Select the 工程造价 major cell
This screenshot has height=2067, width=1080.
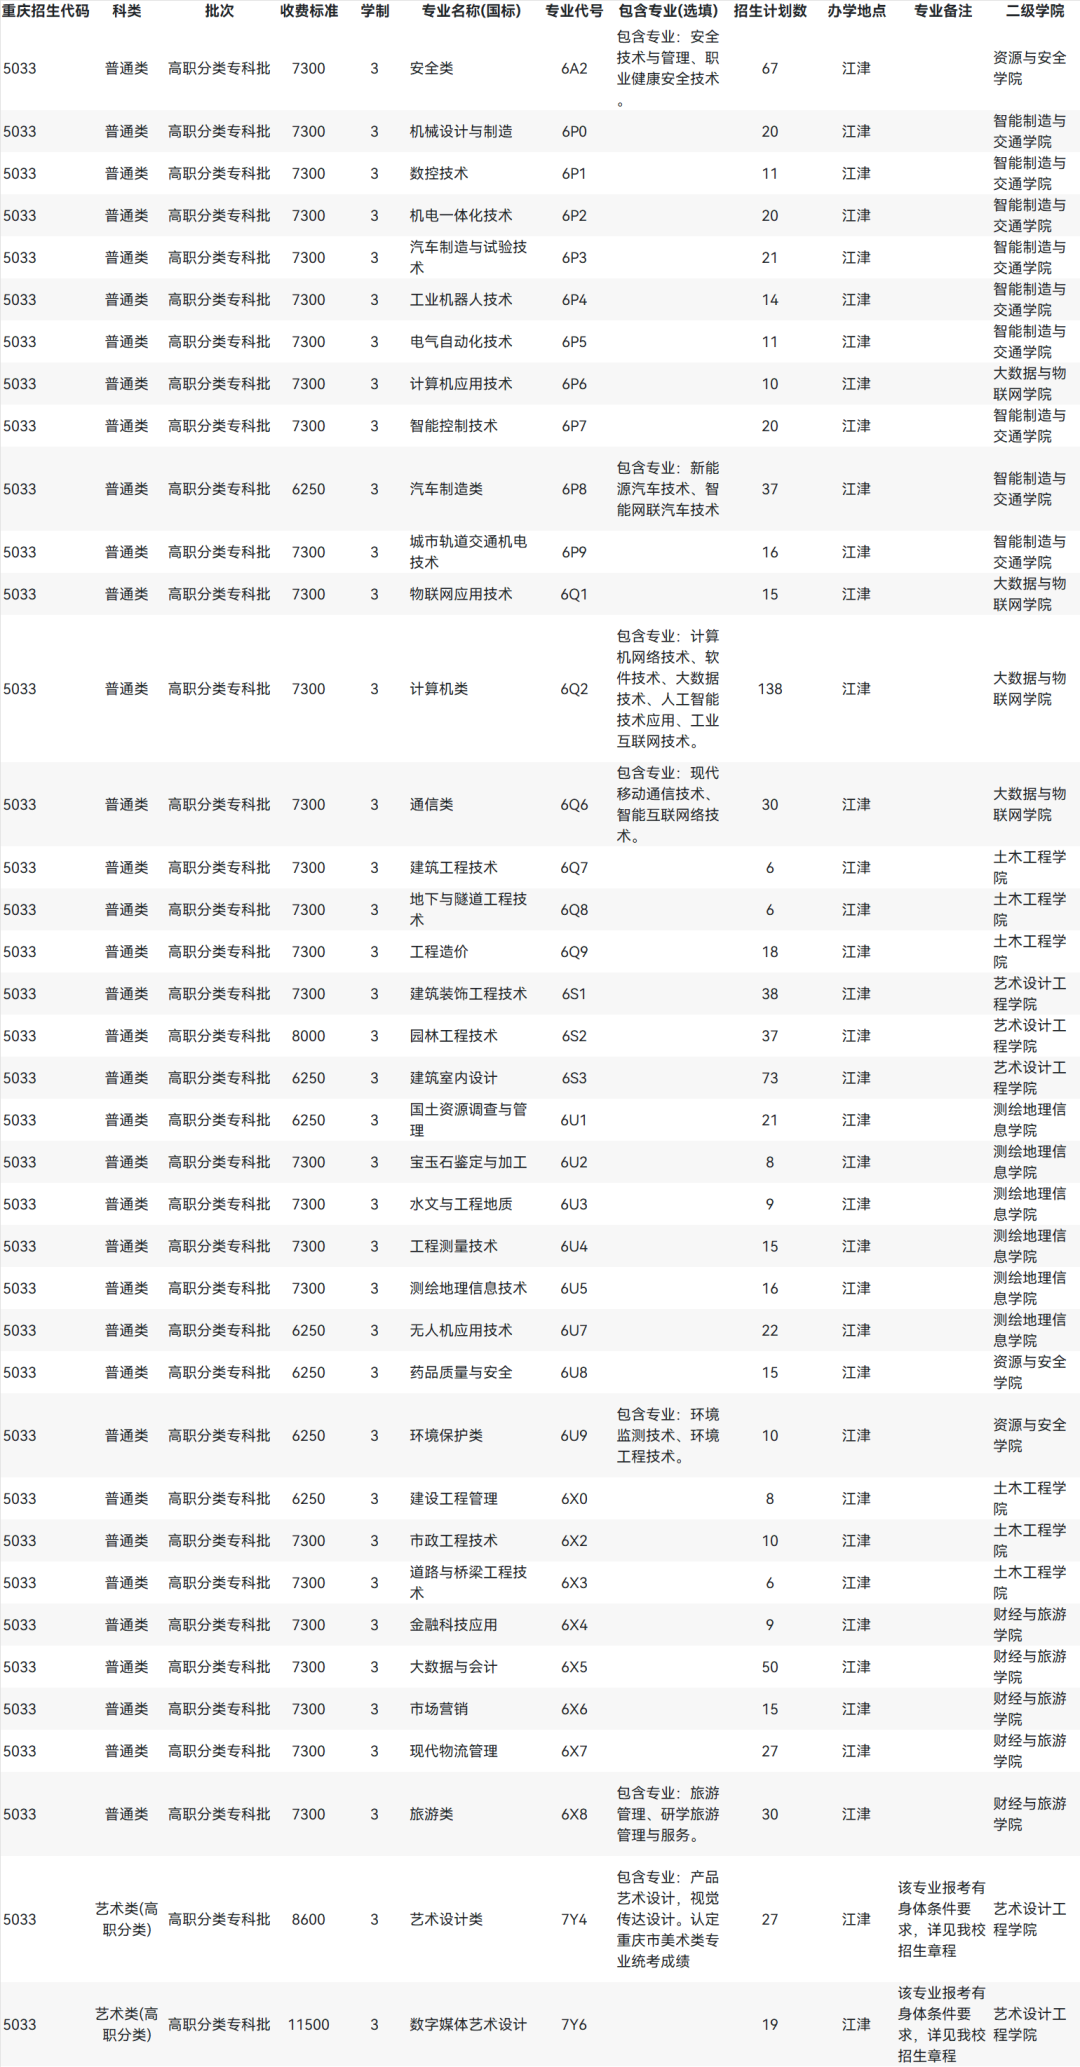pos(439,952)
